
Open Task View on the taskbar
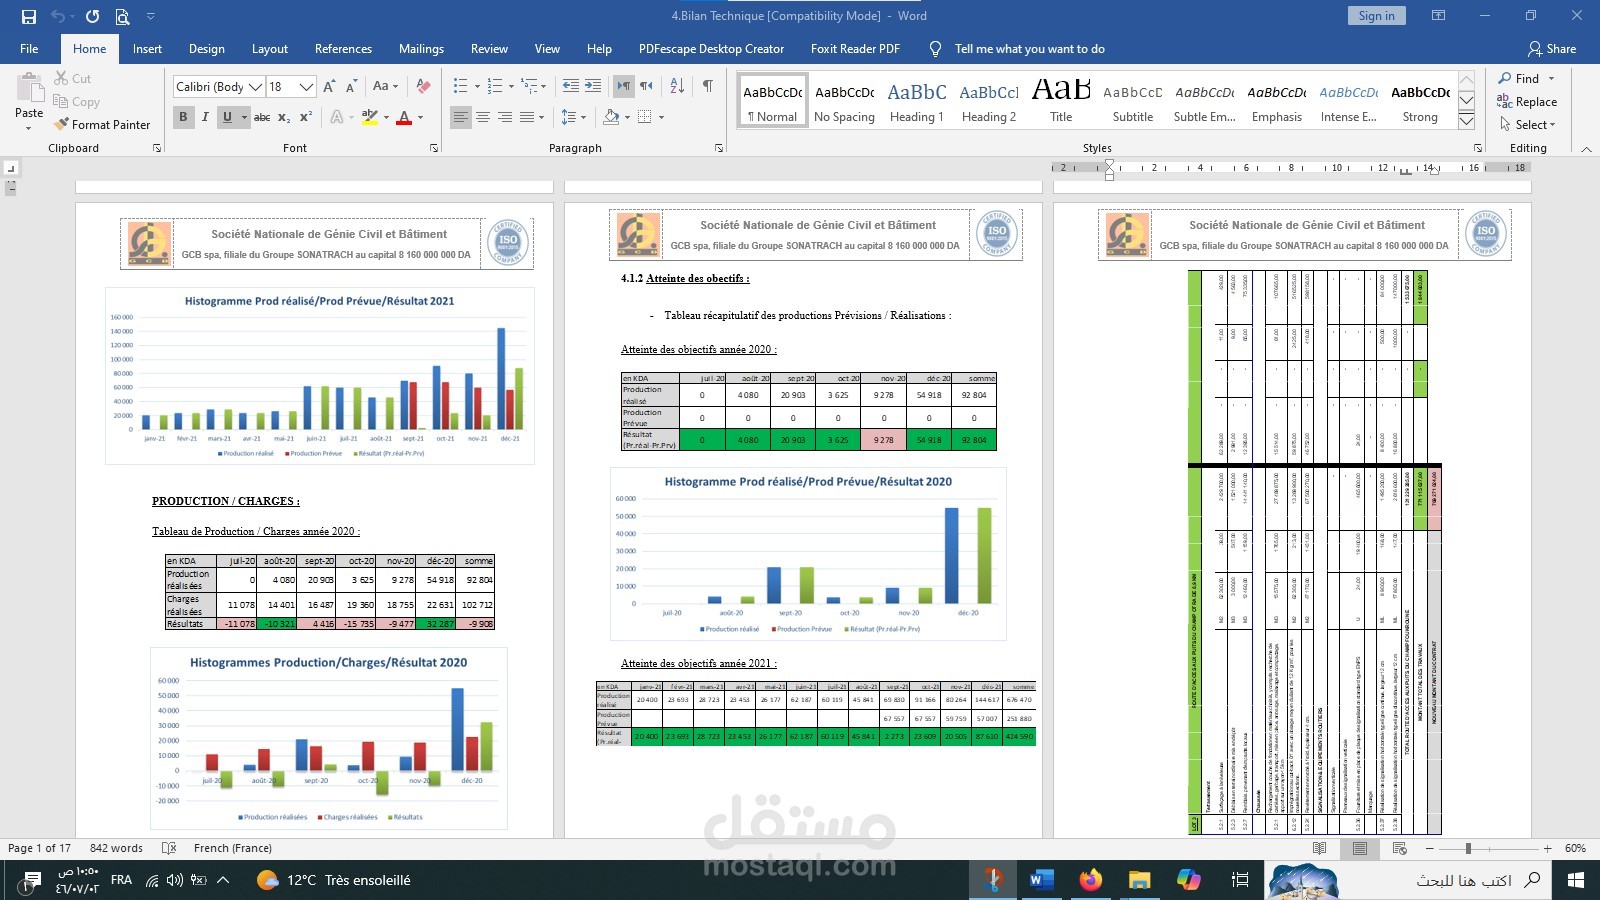point(1240,880)
